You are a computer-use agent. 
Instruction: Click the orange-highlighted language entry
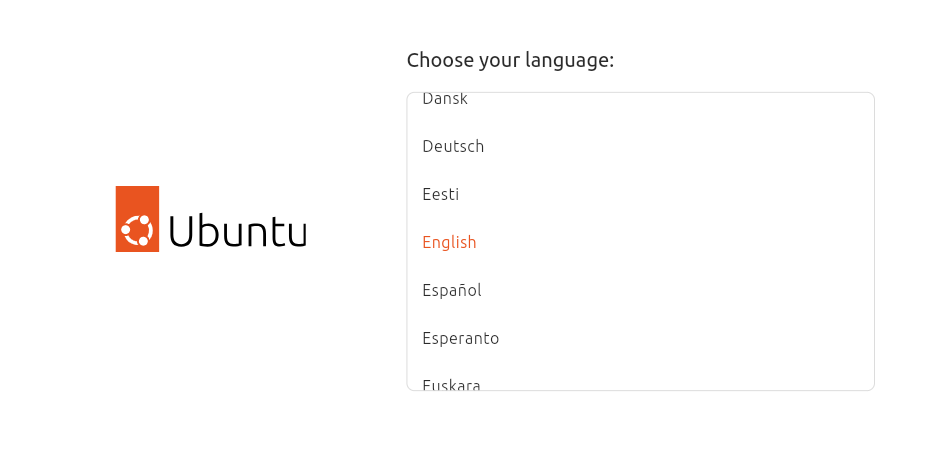coord(449,242)
